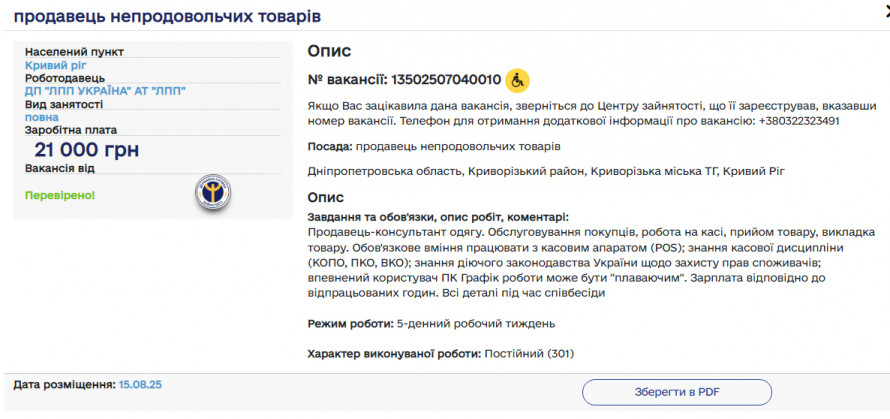Open employer link ДП "ЛПП УКРАЇНА" АТ "ЛПП"

(105, 91)
